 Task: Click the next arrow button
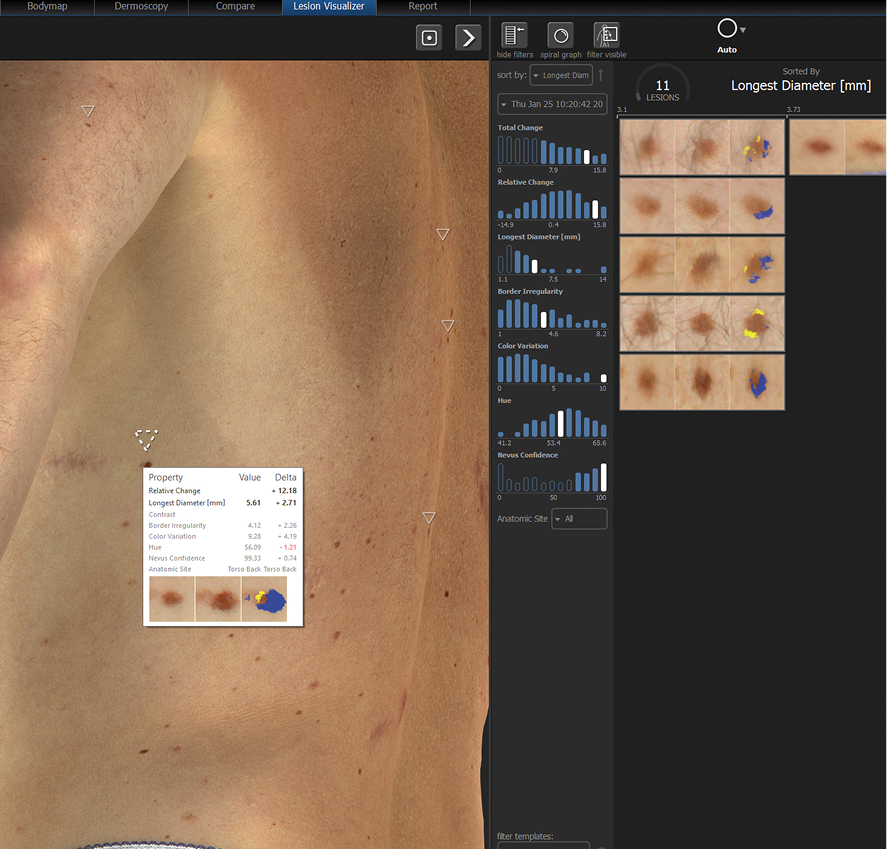(x=468, y=38)
